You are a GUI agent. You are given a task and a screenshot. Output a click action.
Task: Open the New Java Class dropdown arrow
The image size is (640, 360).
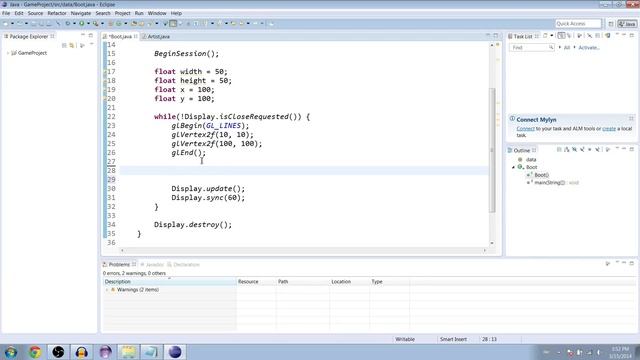[126, 24]
